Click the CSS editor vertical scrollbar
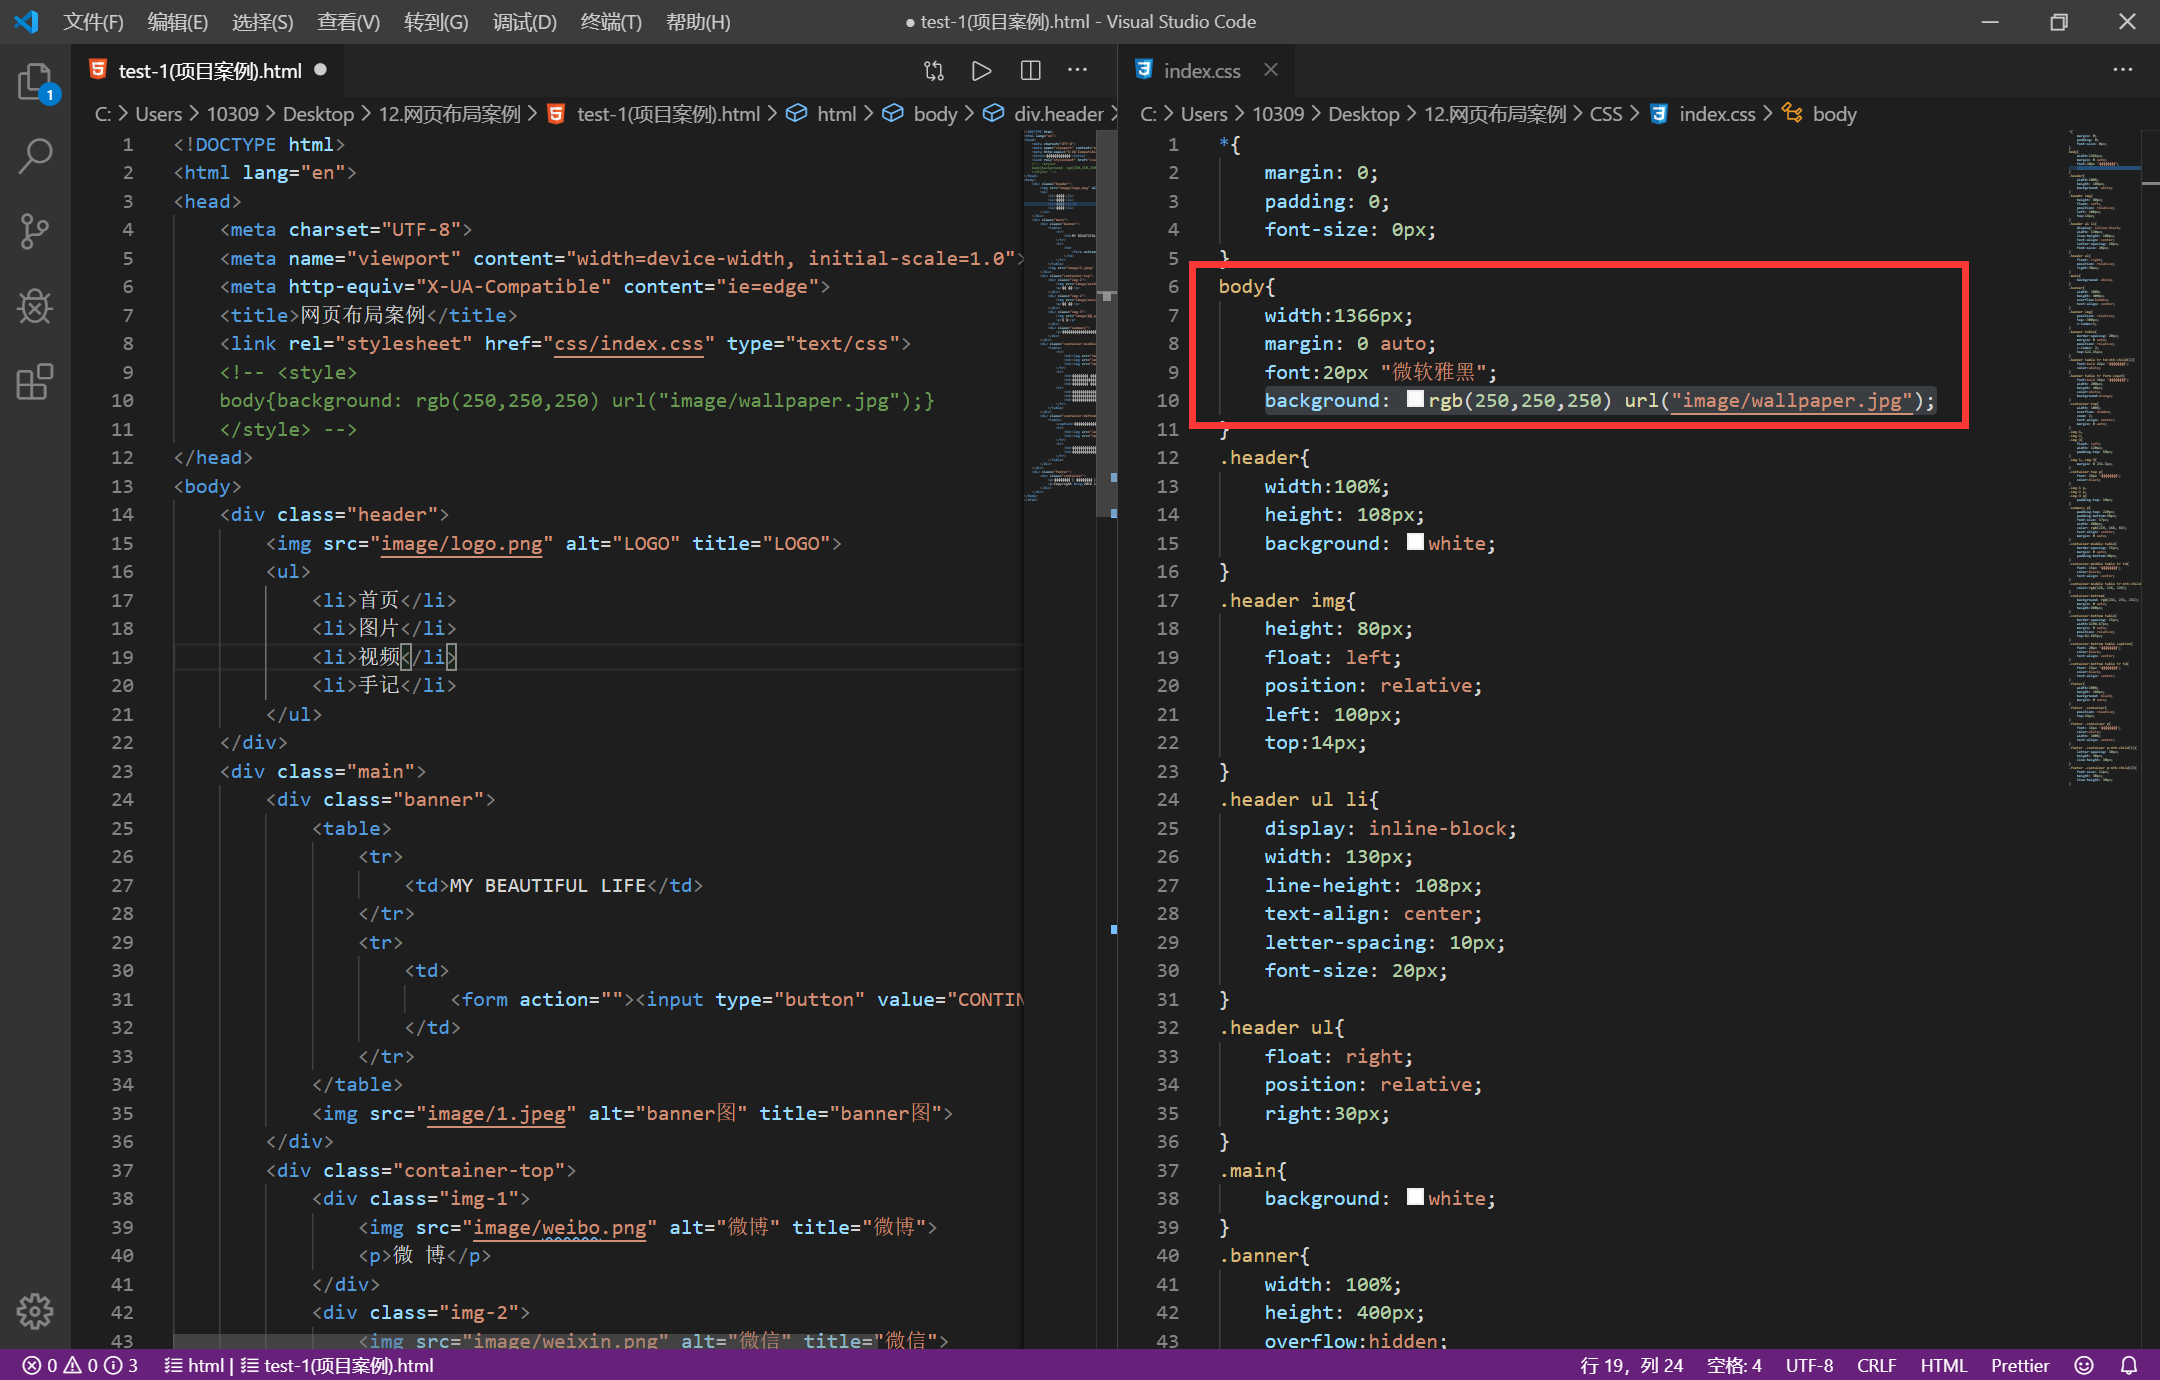 point(2150,740)
